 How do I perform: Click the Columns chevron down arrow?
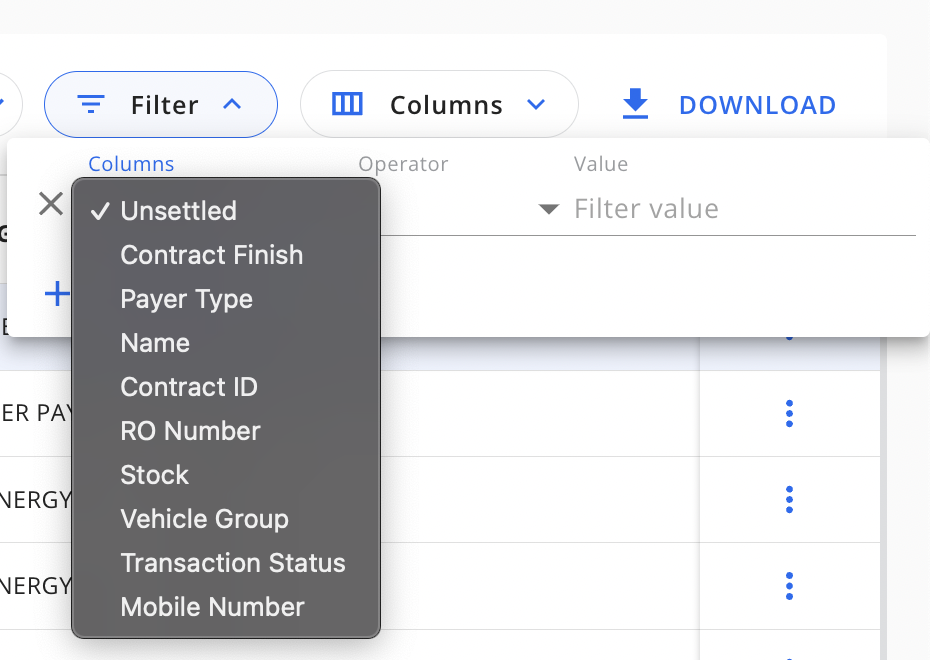pyautogui.click(x=536, y=104)
